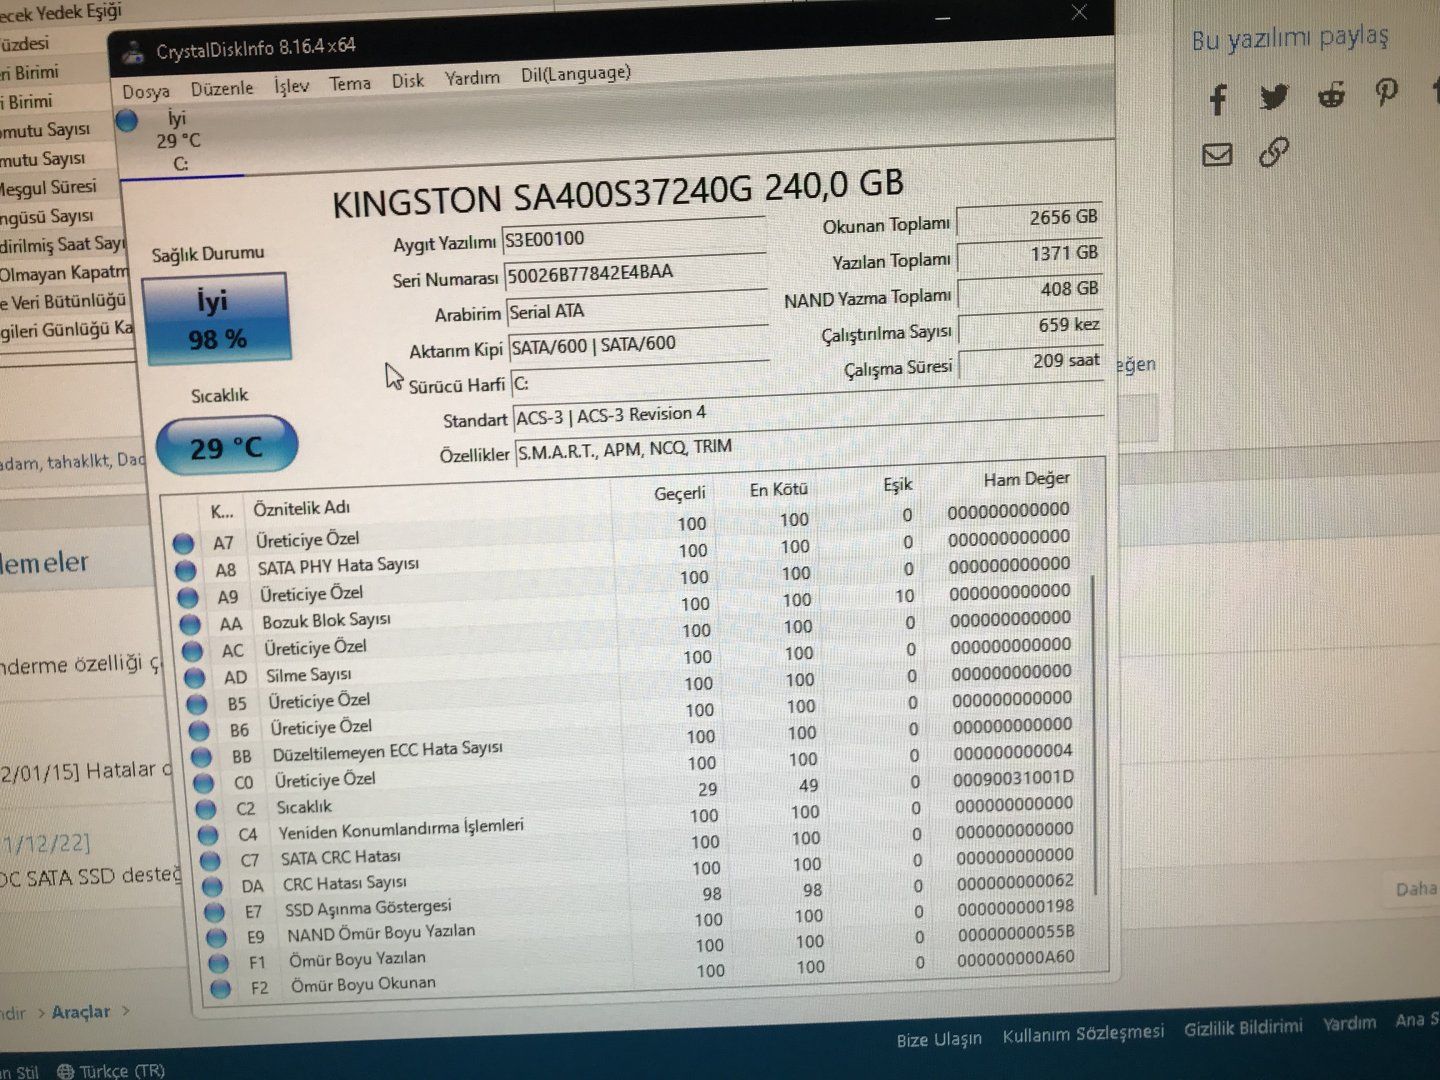This screenshot has width=1440, height=1080.
Task: Open the Tema menu
Action: click(x=350, y=84)
